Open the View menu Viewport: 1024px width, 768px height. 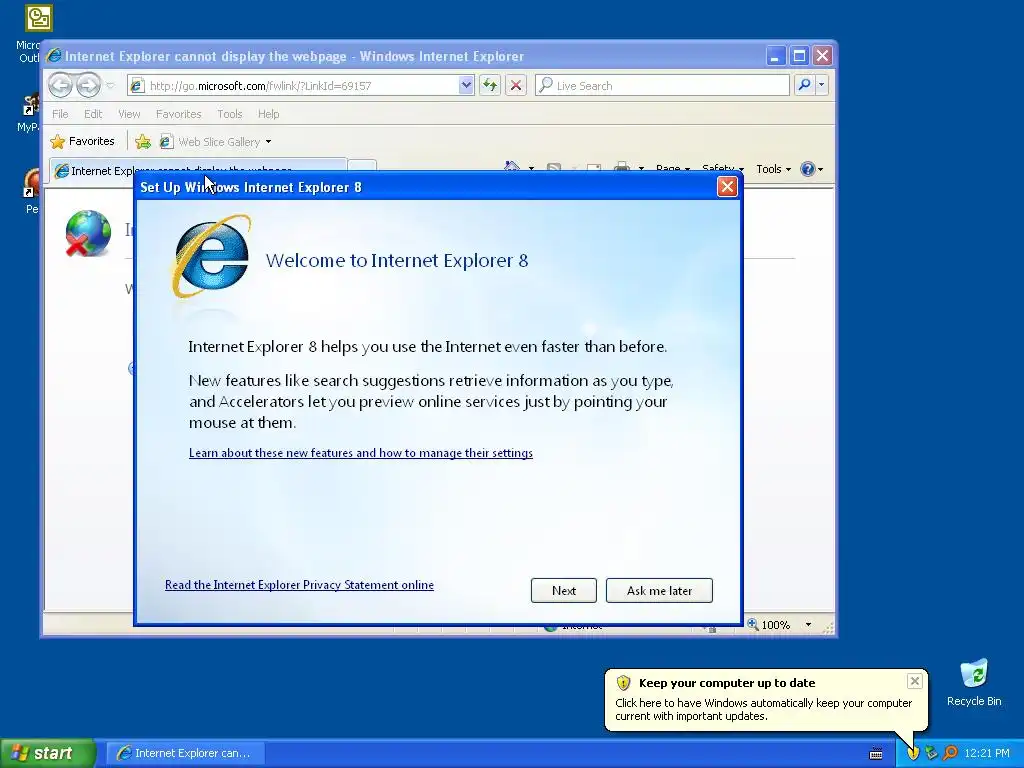point(129,114)
